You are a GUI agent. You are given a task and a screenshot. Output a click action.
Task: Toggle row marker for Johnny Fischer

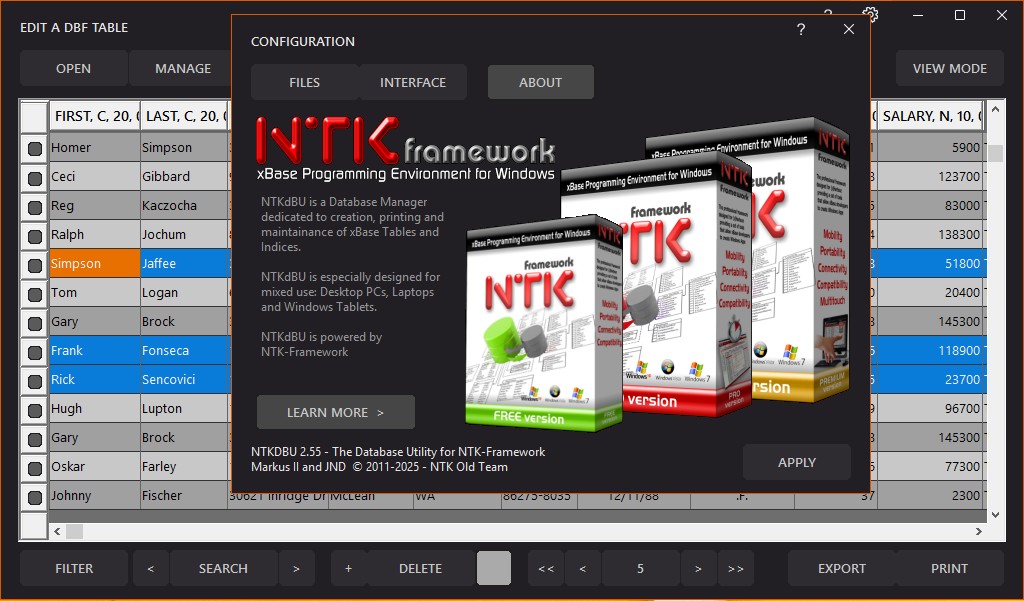(35, 496)
